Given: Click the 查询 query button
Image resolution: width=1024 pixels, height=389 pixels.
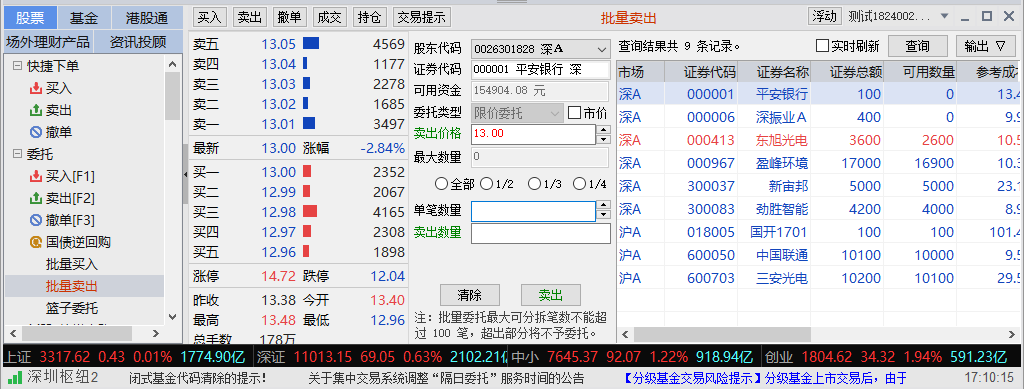Looking at the screenshot, I should [918, 46].
